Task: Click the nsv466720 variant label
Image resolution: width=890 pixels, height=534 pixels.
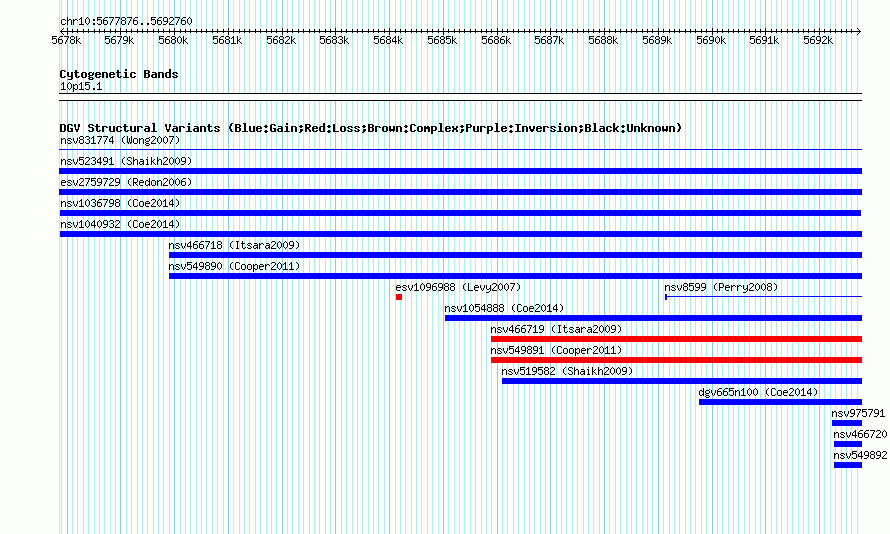Action: click(860, 434)
